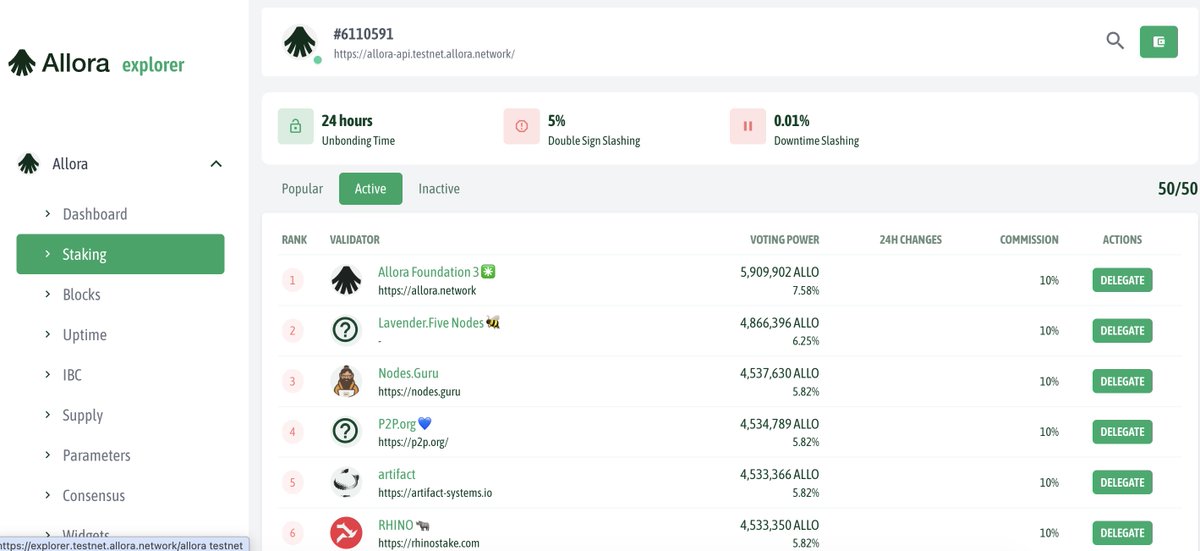Collapse the Allora network menu chevron

click(x=216, y=164)
